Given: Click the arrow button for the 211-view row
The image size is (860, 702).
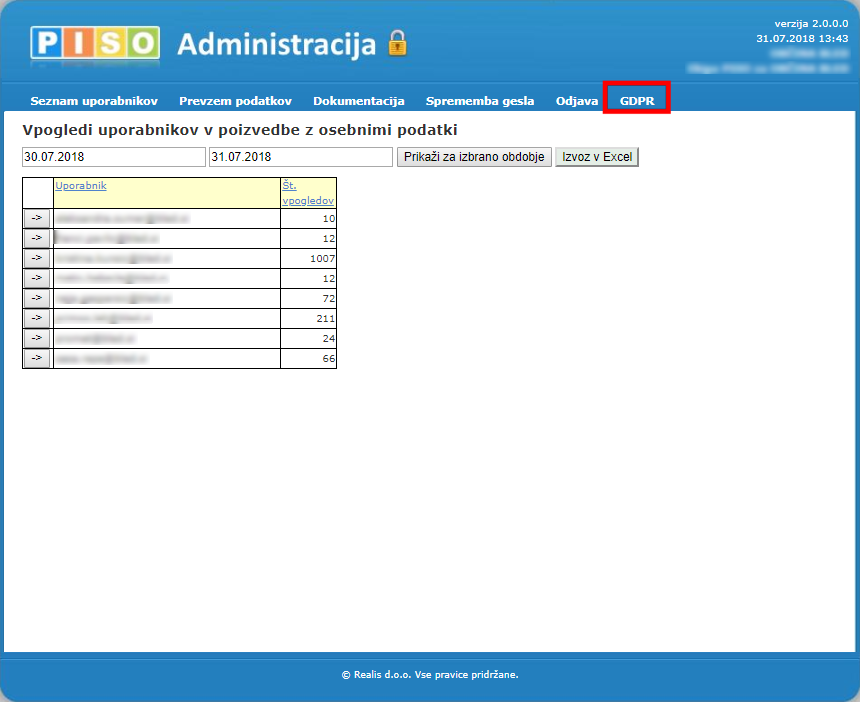Looking at the screenshot, I should (37, 318).
